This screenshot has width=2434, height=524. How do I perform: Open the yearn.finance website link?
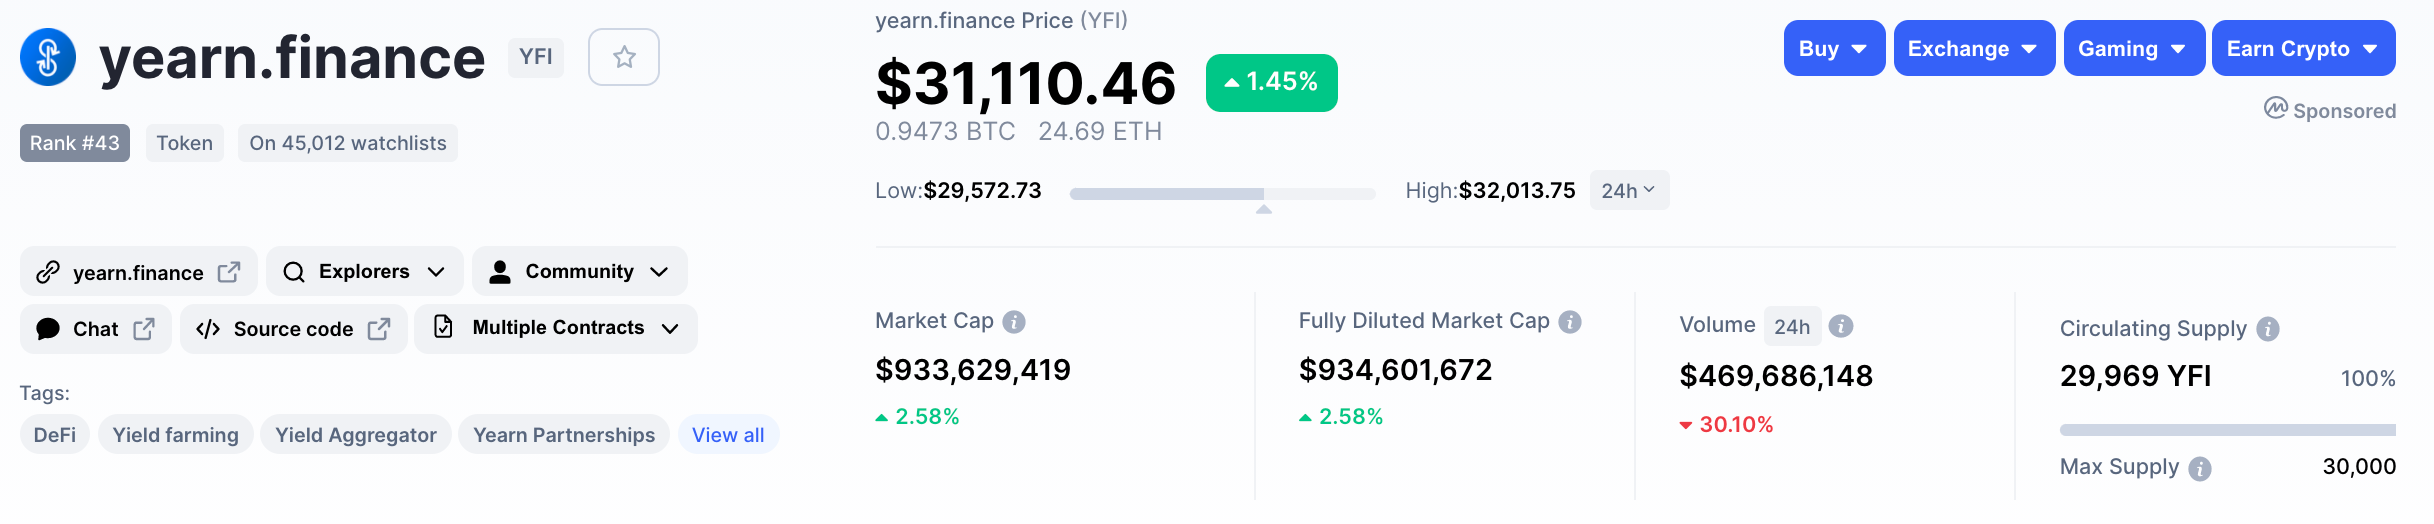[138, 272]
